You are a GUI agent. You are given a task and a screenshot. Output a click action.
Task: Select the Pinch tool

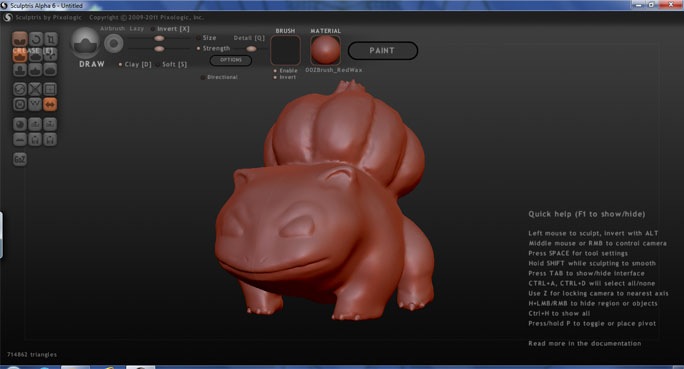tap(35, 70)
